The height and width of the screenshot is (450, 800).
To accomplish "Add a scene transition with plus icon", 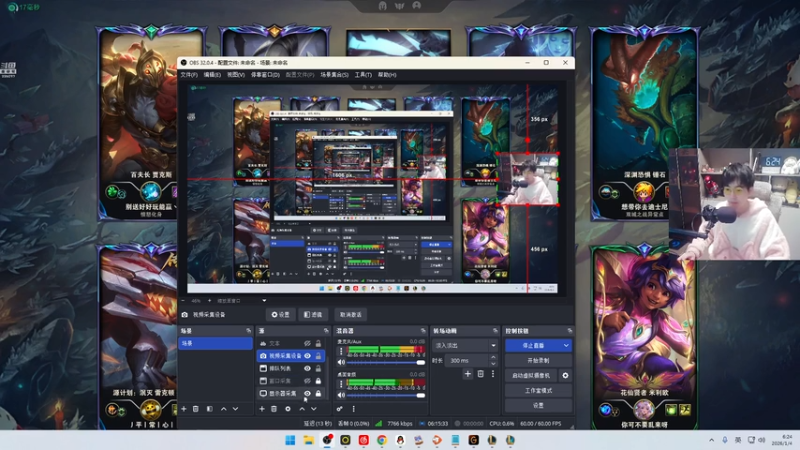I will 467,374.
